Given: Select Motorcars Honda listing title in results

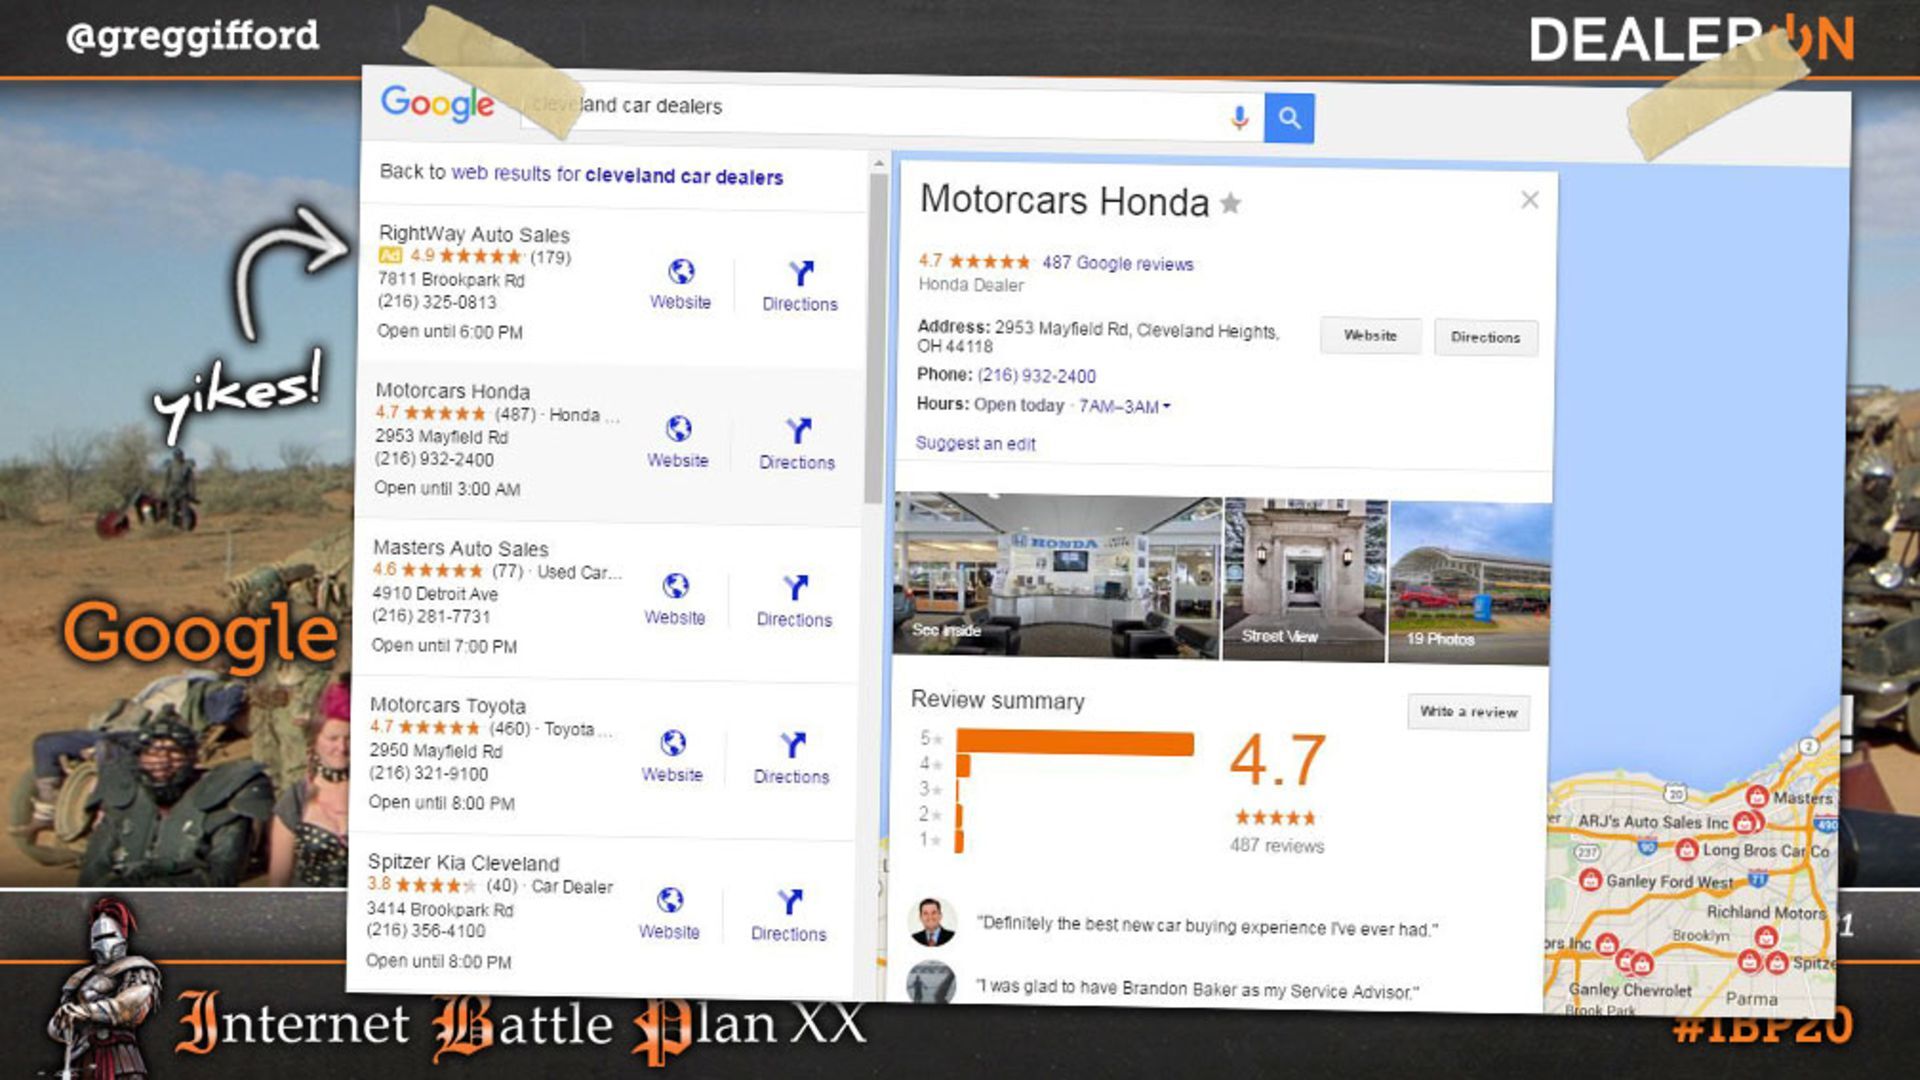Looking at the screenshot, I should click(x=453, y=391).
